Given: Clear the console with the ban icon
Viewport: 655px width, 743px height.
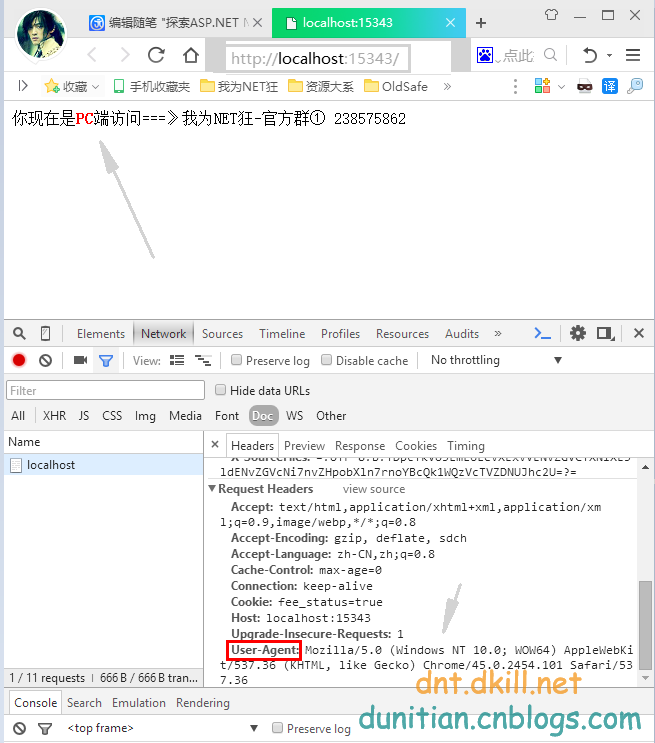Looking at the screenshot, I should coord(19,728).
